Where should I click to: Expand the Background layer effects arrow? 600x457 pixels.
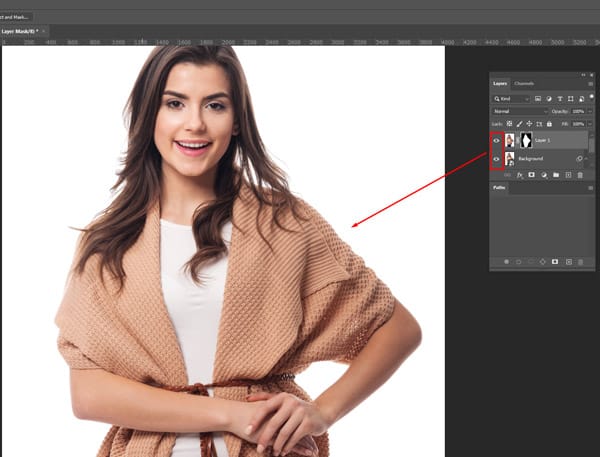coord(586,158)
